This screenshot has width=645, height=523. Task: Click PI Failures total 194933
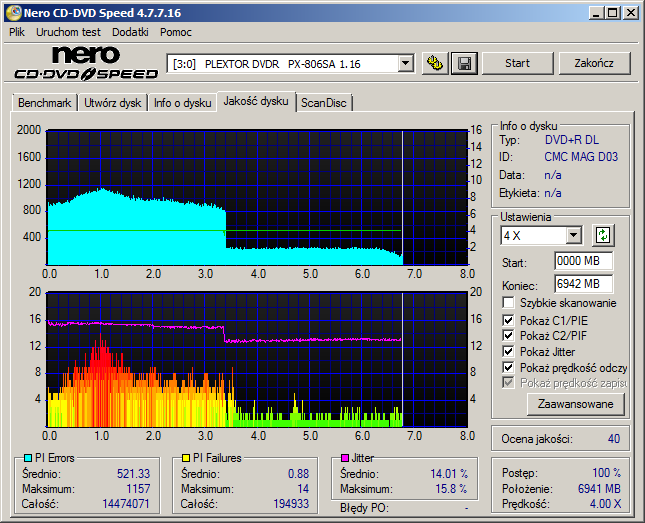tap(291, 504)
